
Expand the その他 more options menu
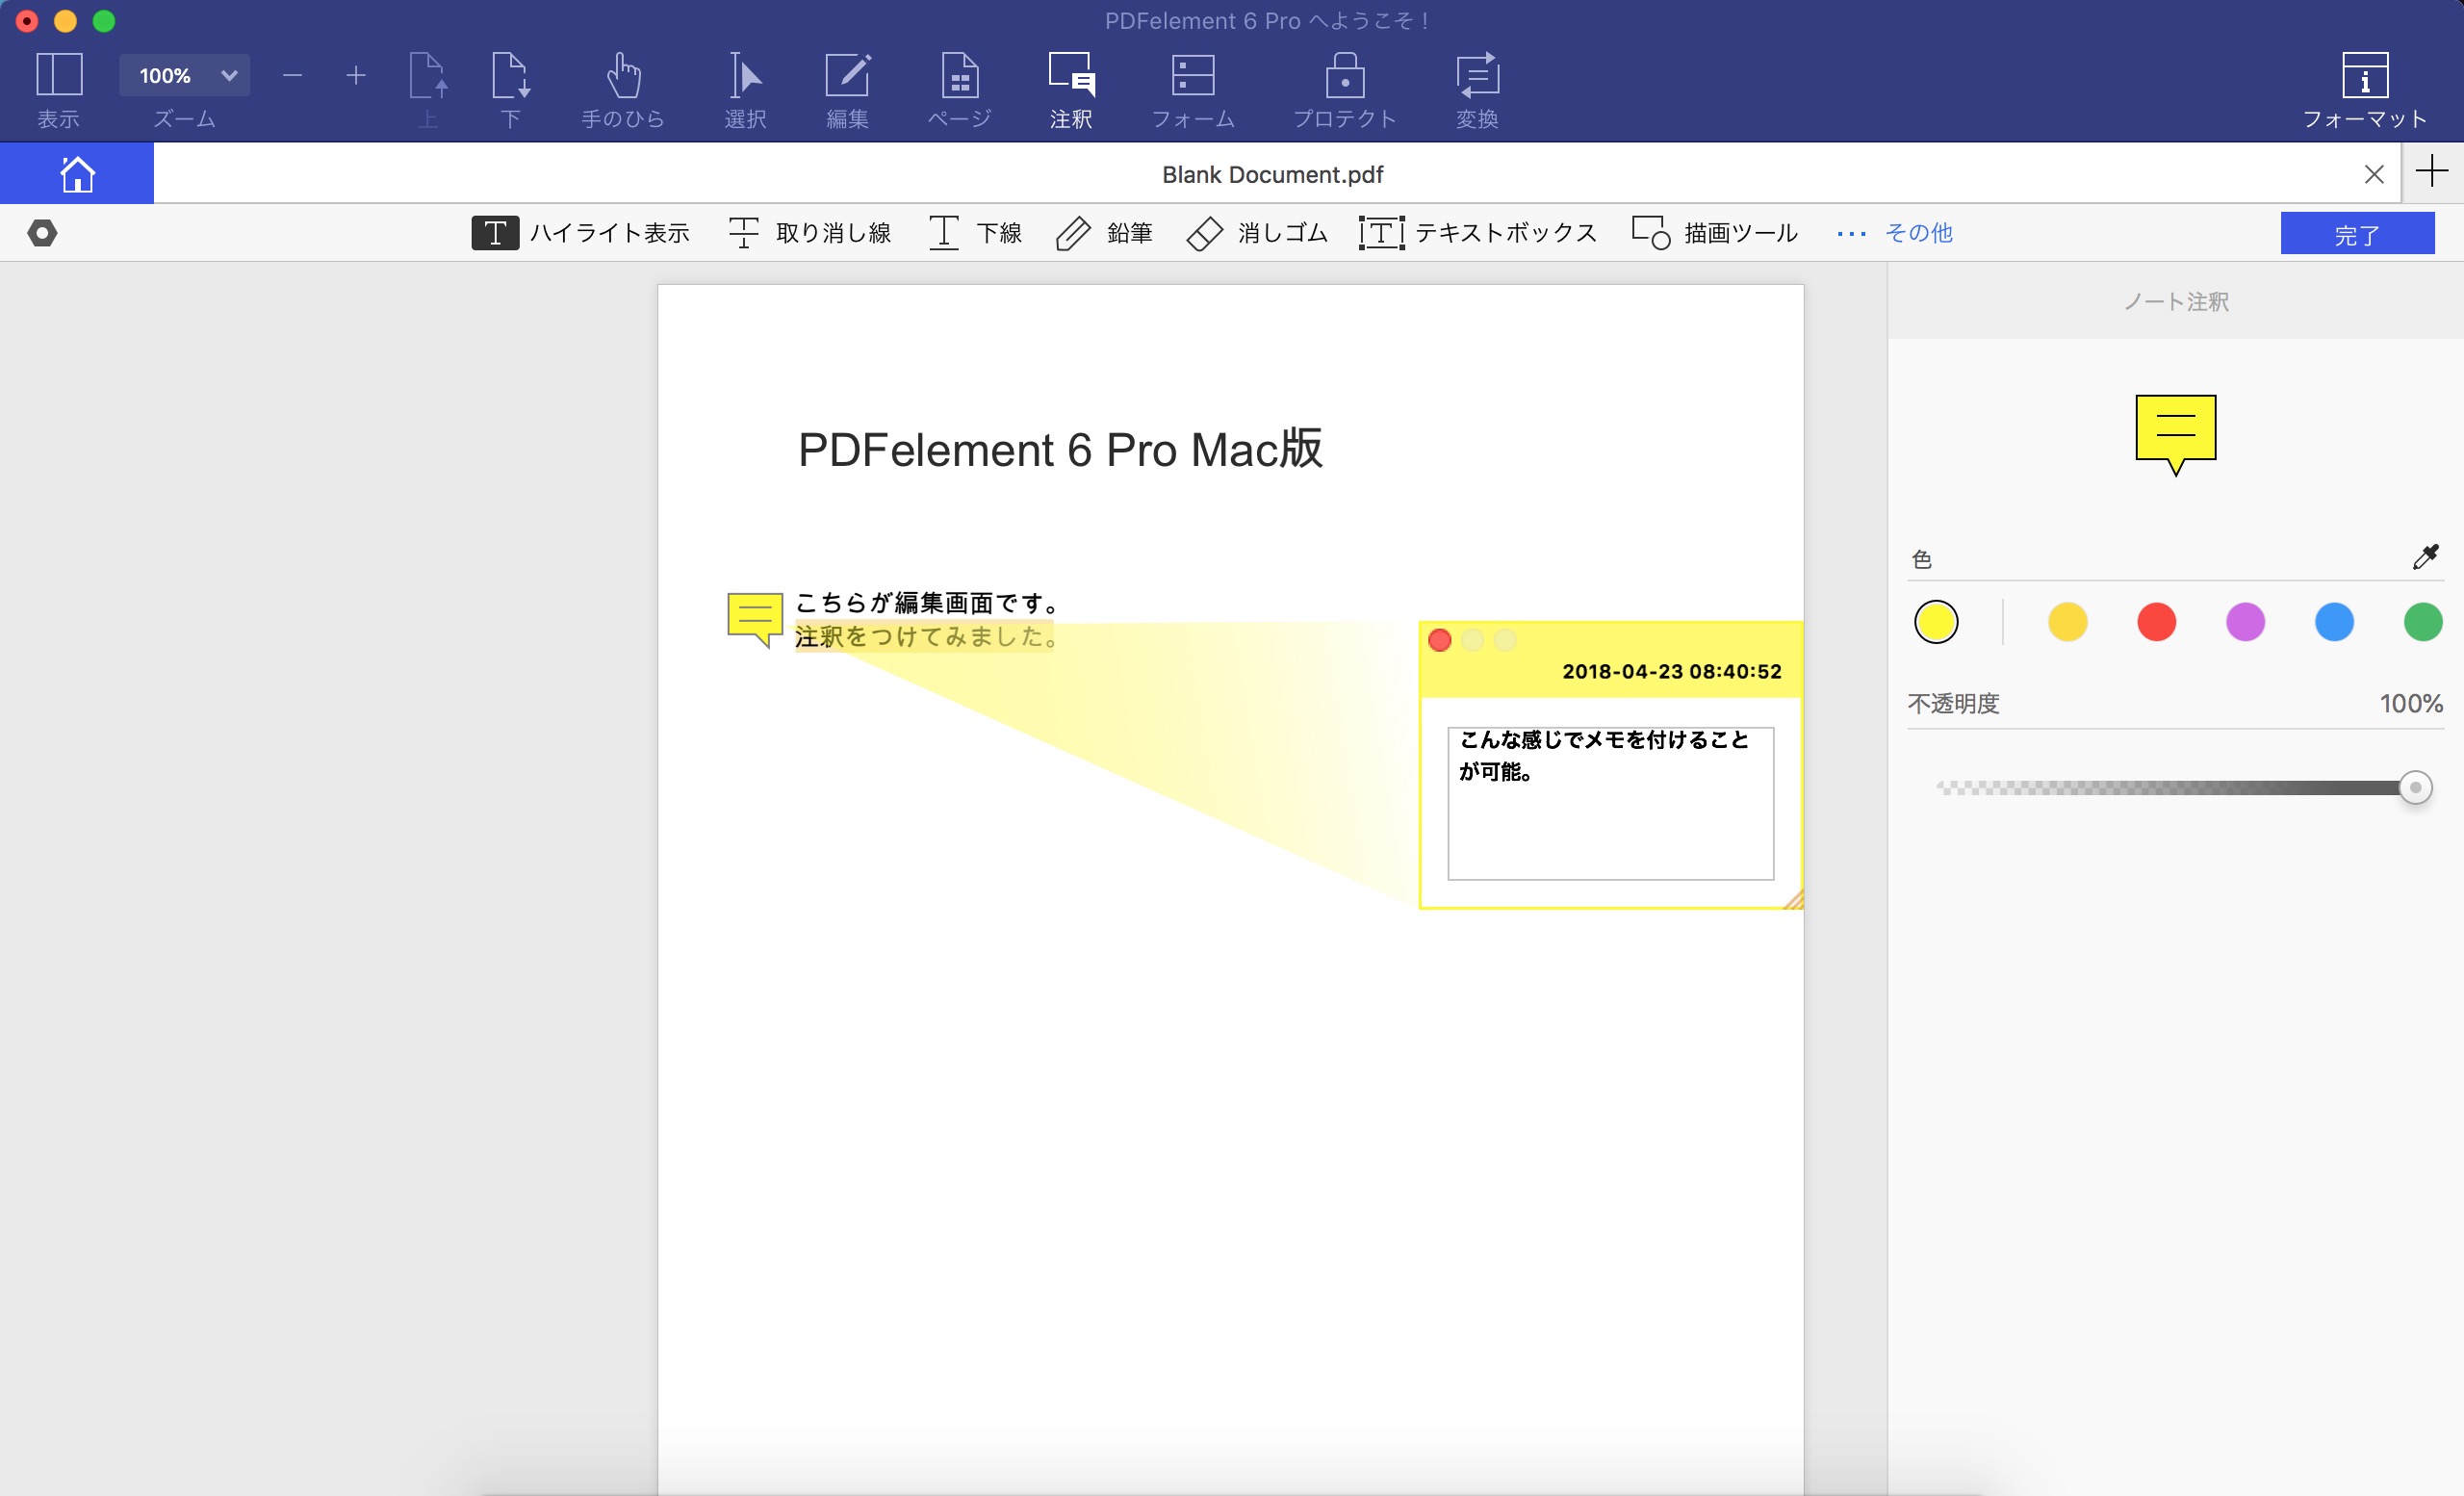[1895, 233]
